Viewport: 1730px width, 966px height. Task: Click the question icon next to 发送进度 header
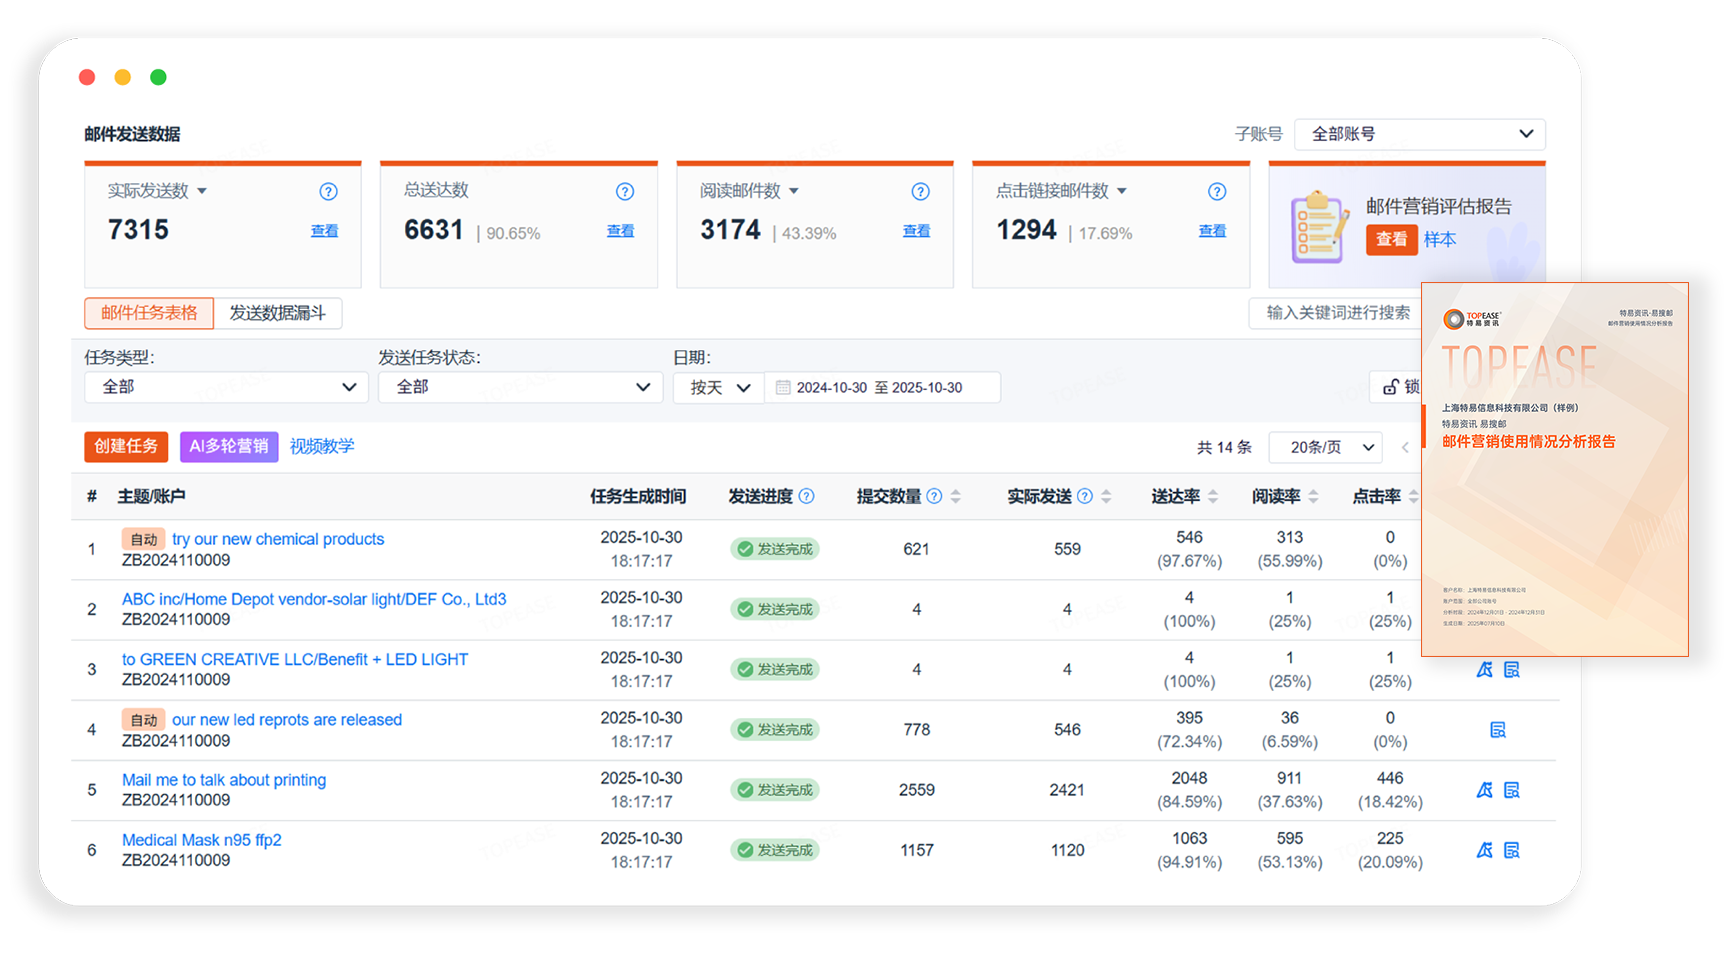(807, 497)
